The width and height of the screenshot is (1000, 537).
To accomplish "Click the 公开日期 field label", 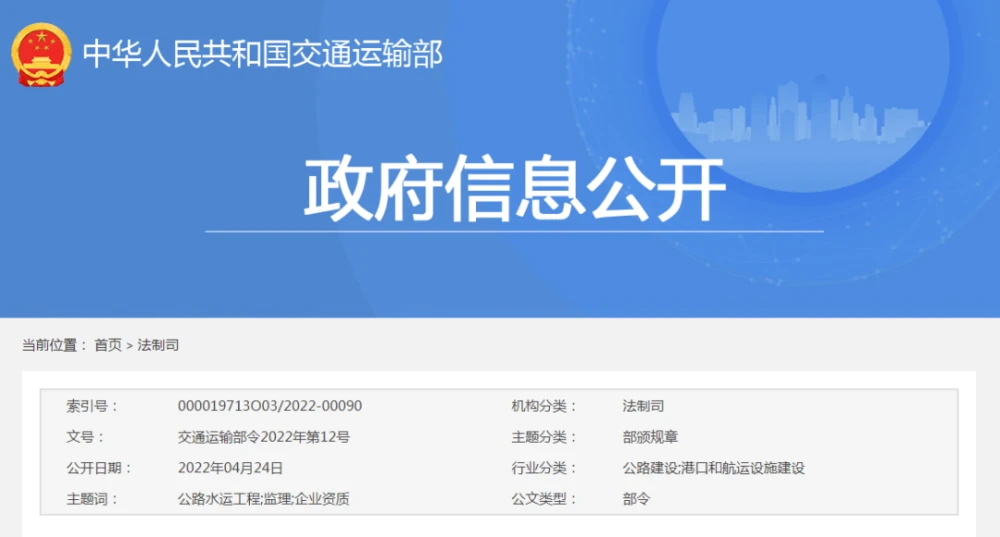I will coord(99,467).
